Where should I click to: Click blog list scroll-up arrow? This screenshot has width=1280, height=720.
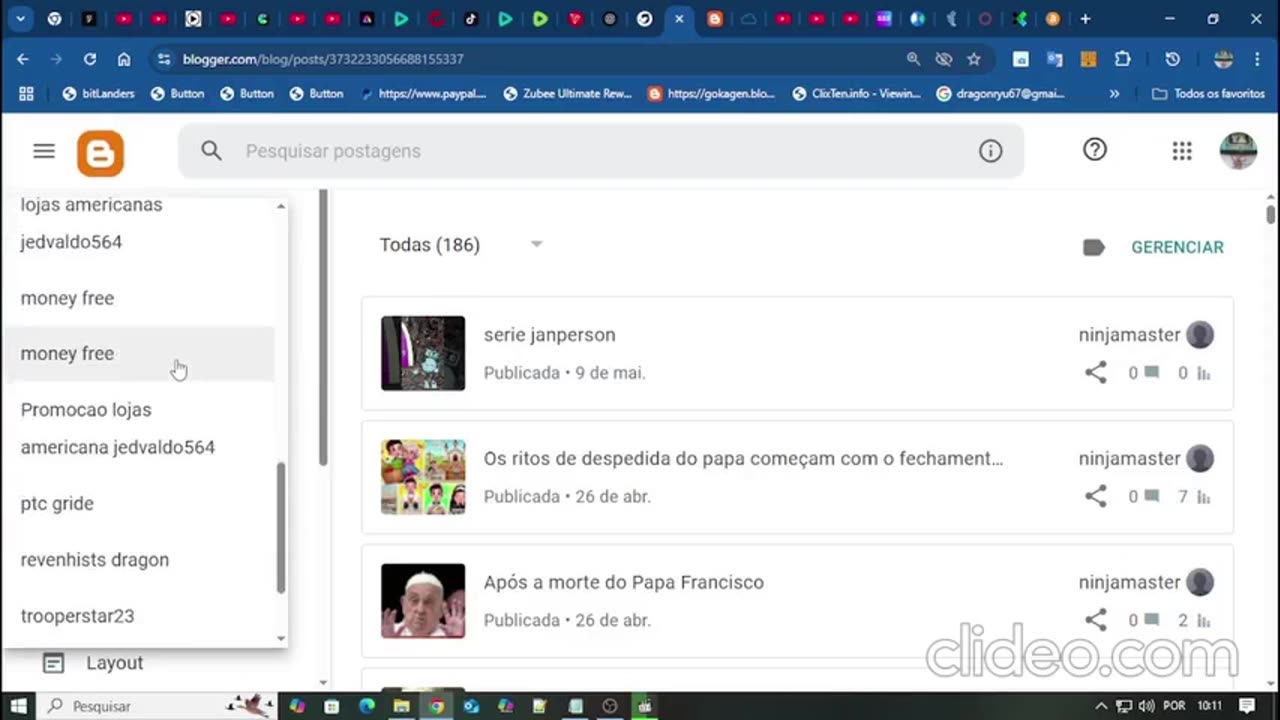(281, 206)
